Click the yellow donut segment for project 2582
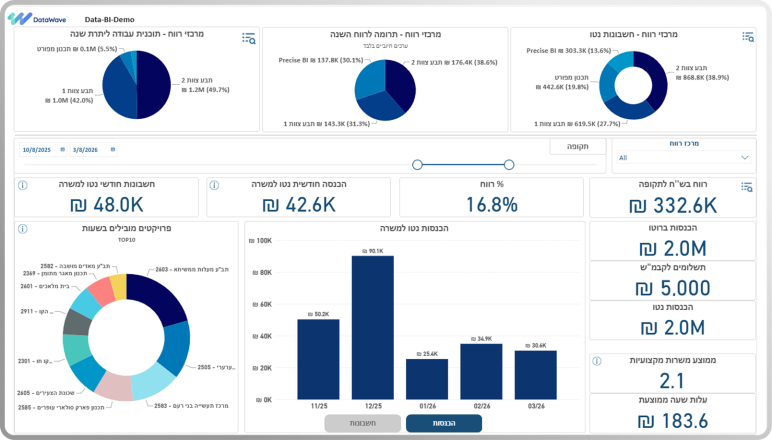 click(119, 286)
